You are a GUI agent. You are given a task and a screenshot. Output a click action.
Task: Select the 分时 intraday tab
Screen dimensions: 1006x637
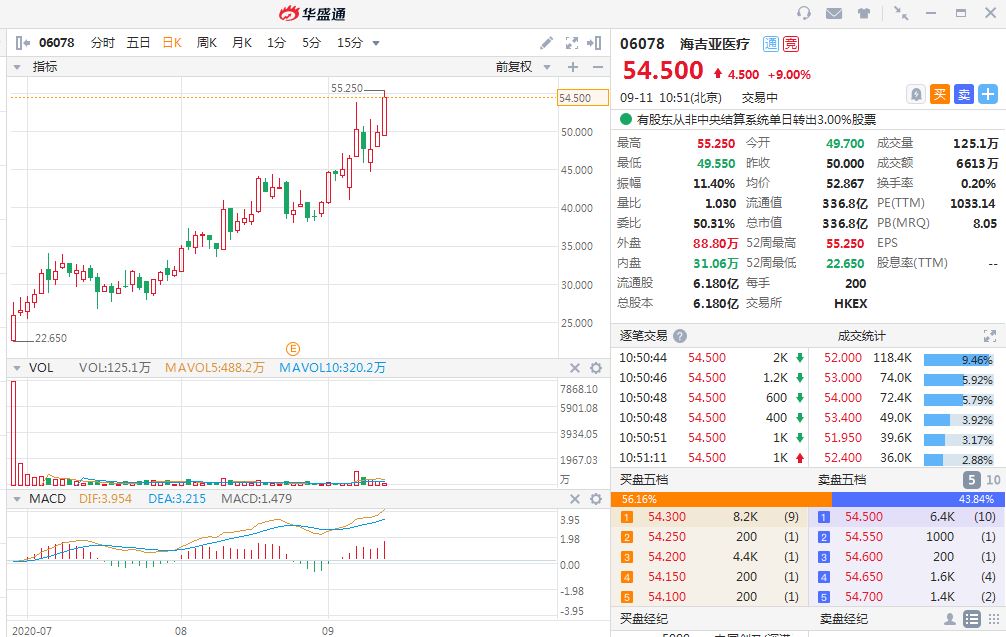pyautogui.click(x=103, y=43)
